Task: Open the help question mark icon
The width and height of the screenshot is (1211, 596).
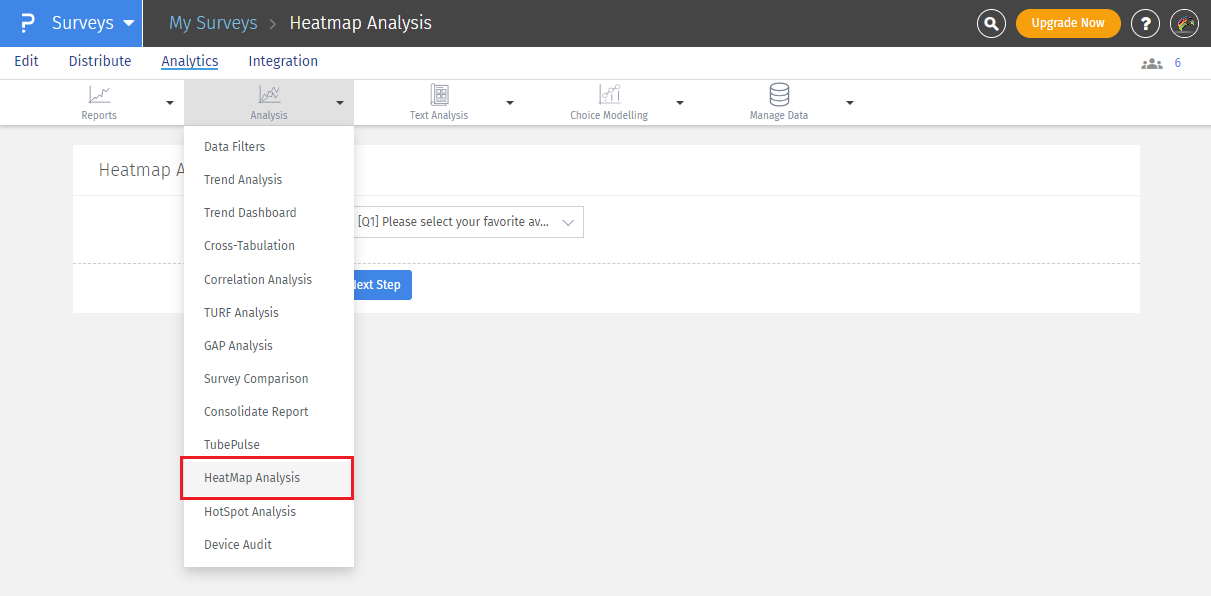Action: pos(1145,23)
